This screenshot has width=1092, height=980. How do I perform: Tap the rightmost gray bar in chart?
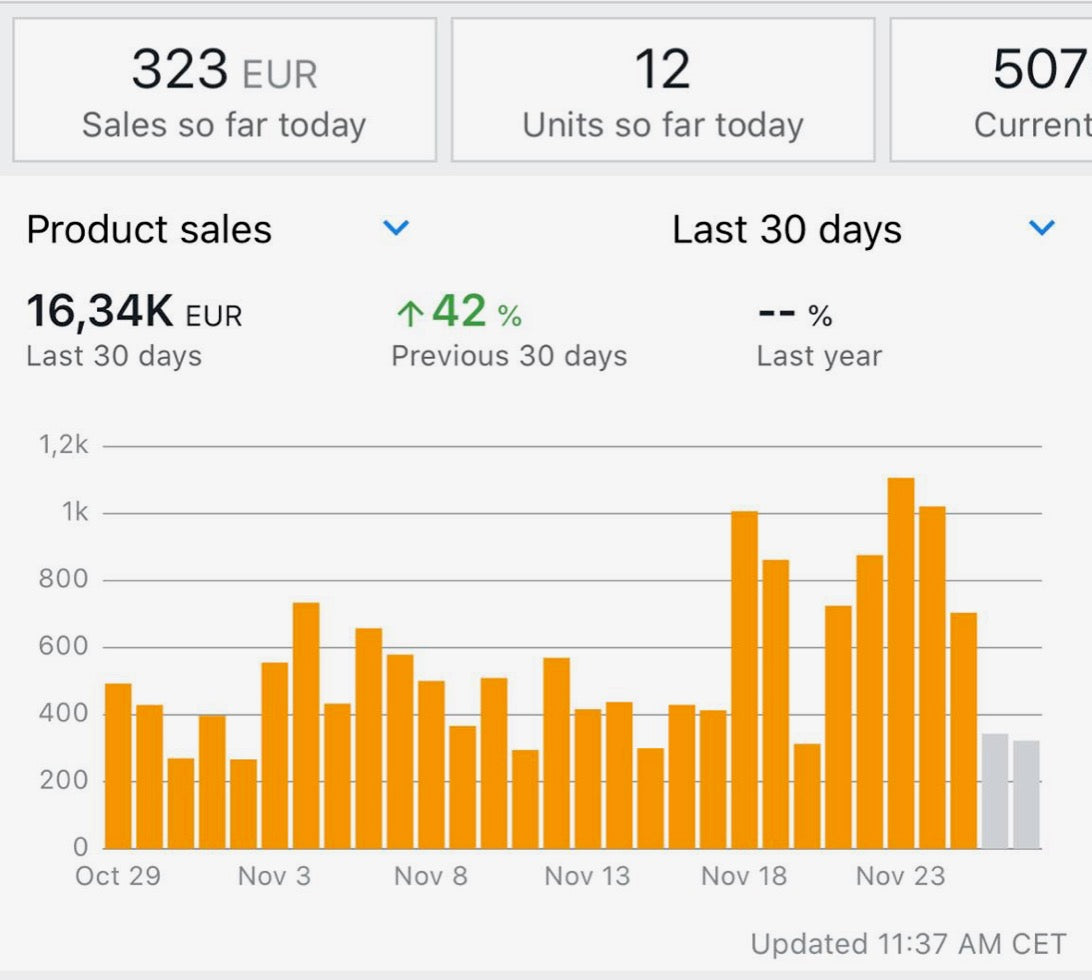click(x=1026, y=794)
